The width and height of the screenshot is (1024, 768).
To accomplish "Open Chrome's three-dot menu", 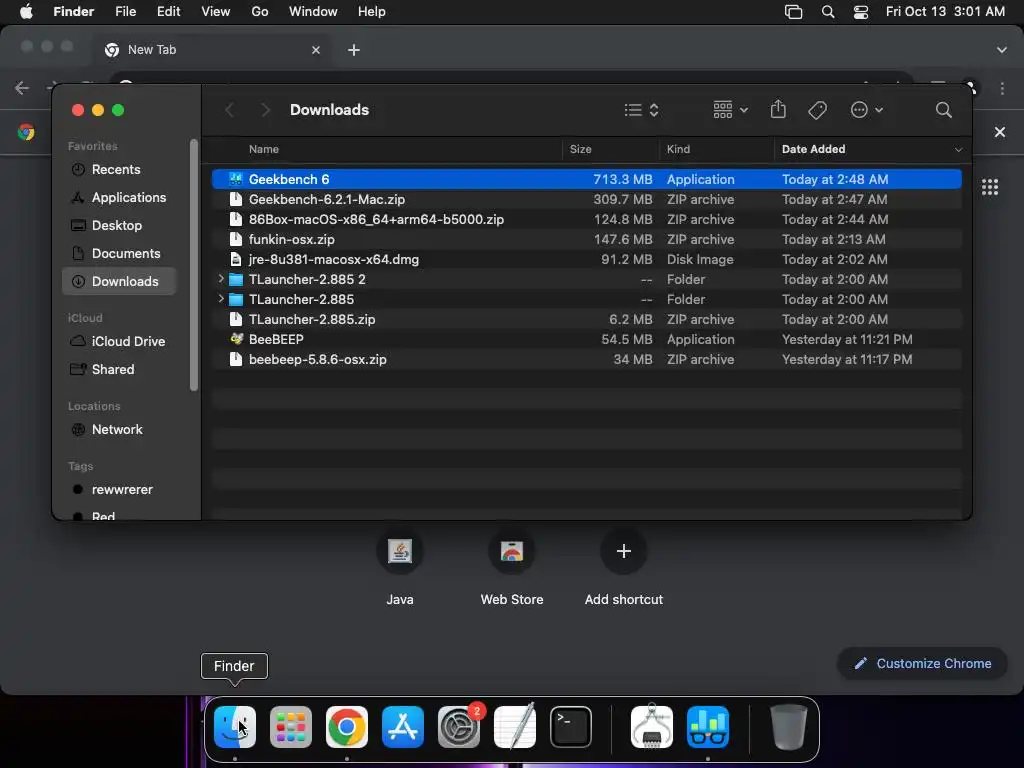I will tap(1002, 88).
